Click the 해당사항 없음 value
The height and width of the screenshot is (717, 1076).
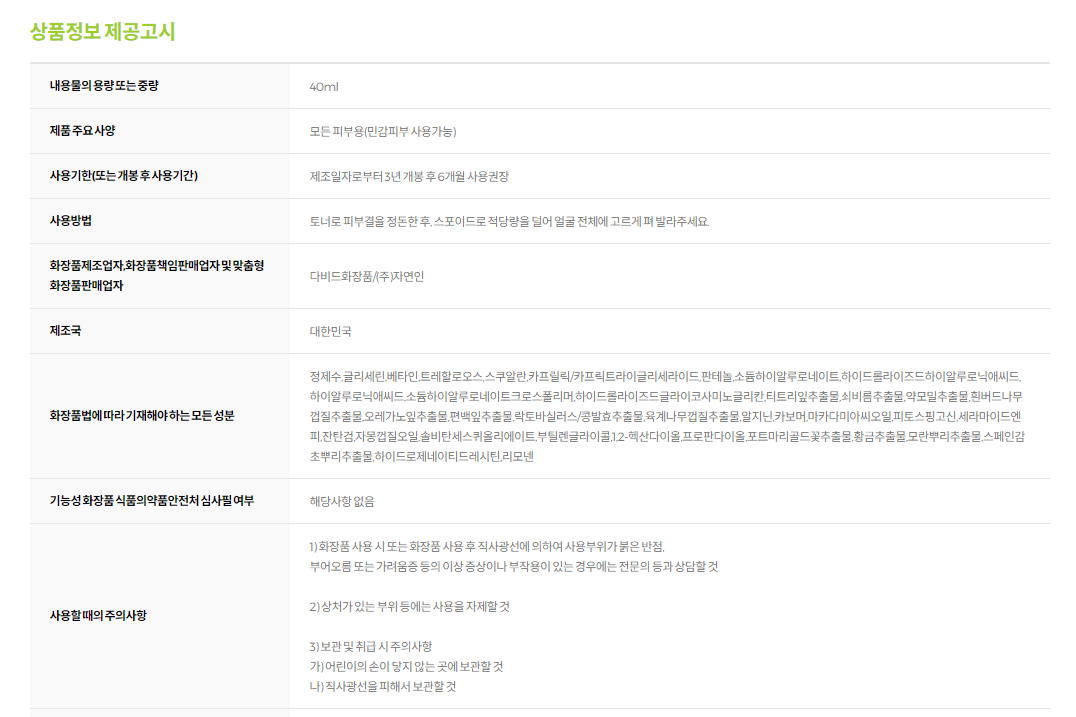(342, 501)
